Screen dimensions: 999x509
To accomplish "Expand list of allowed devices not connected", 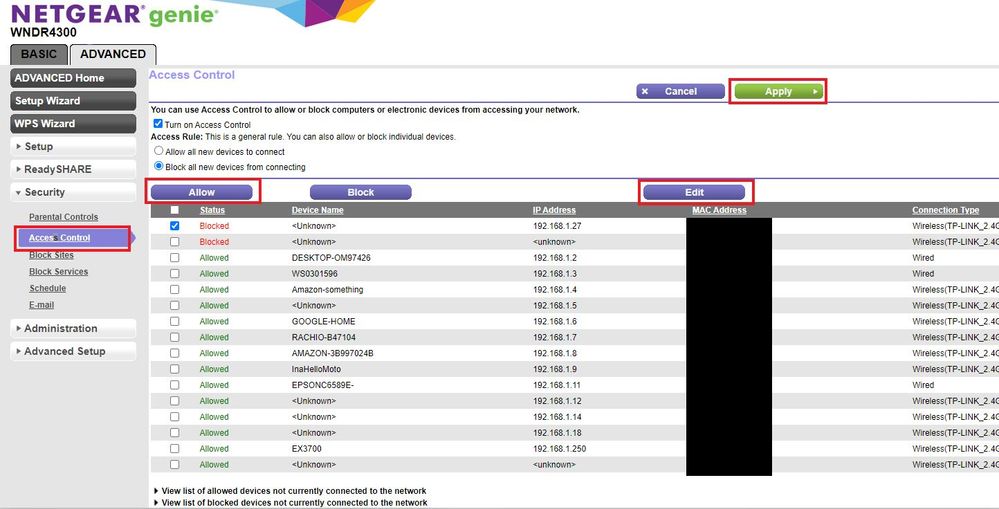I will [291, 491].
